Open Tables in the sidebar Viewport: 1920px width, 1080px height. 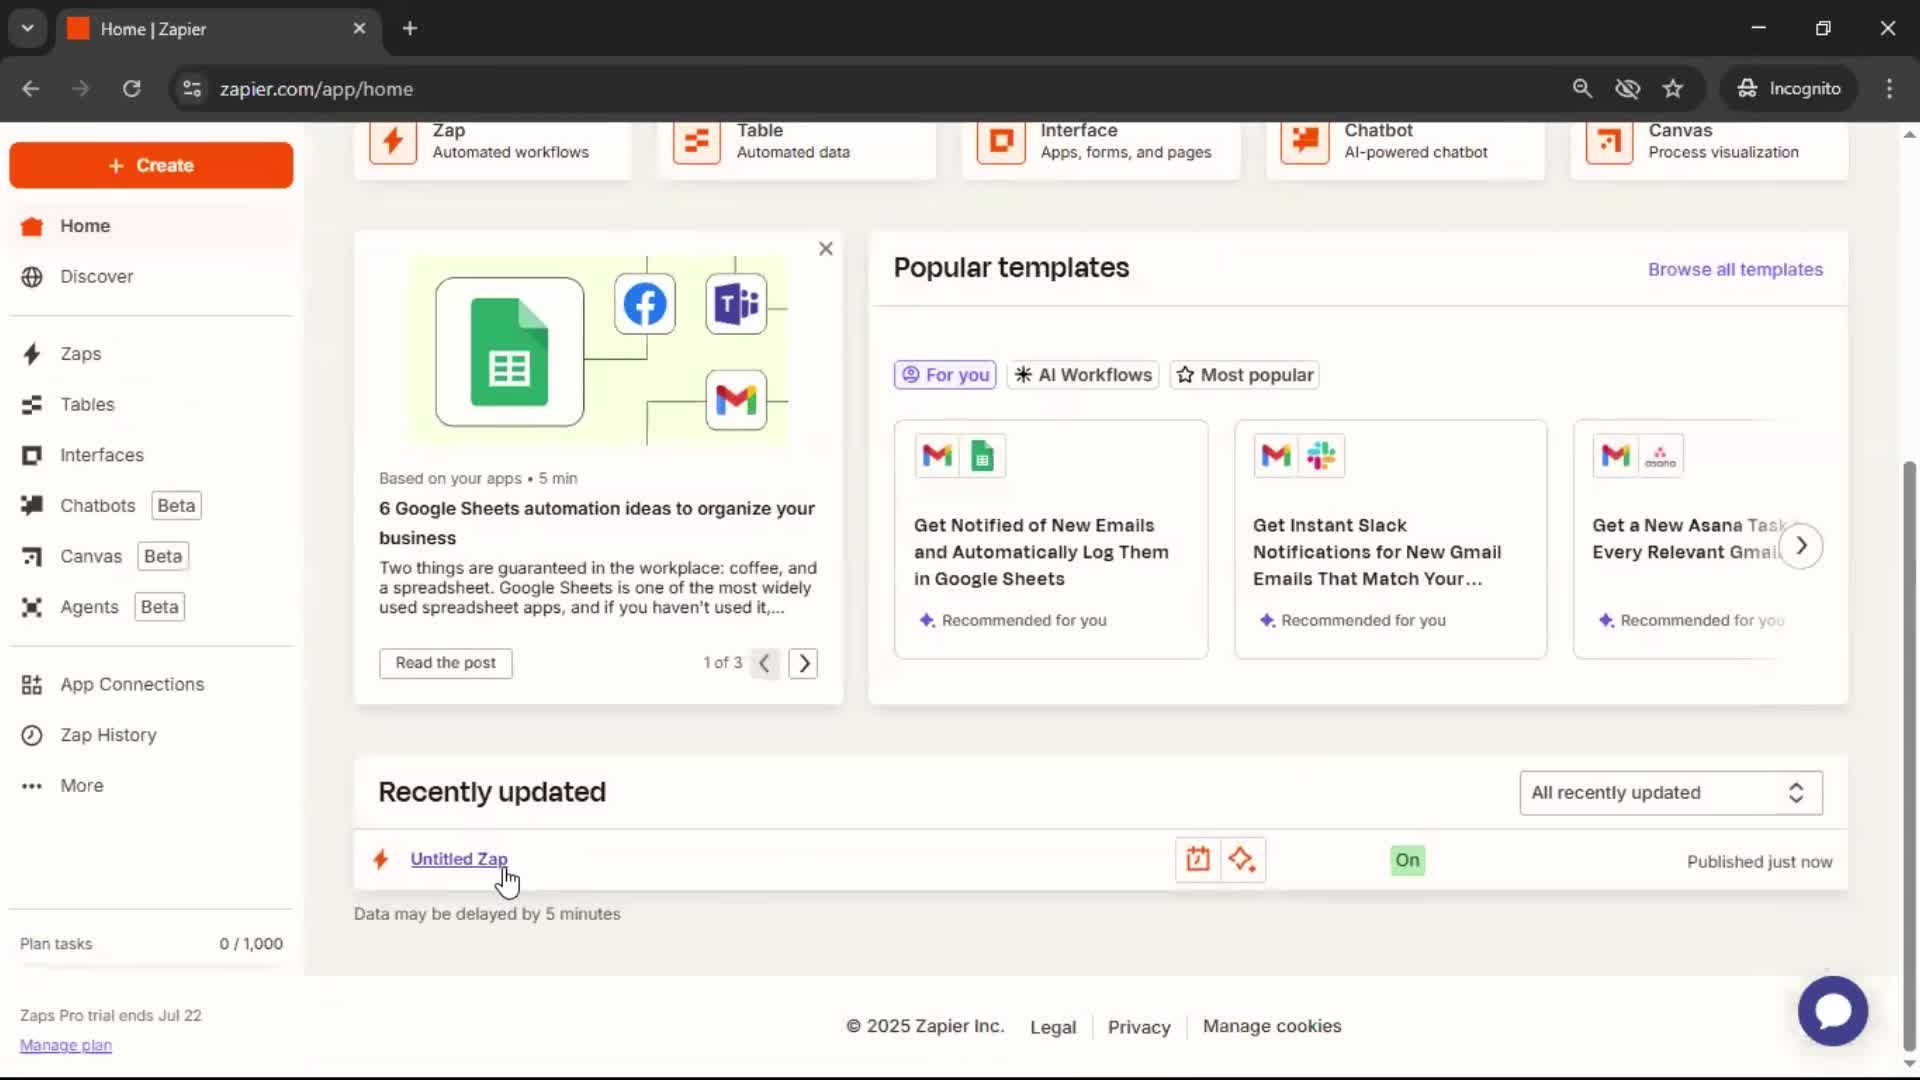point(151,404)
